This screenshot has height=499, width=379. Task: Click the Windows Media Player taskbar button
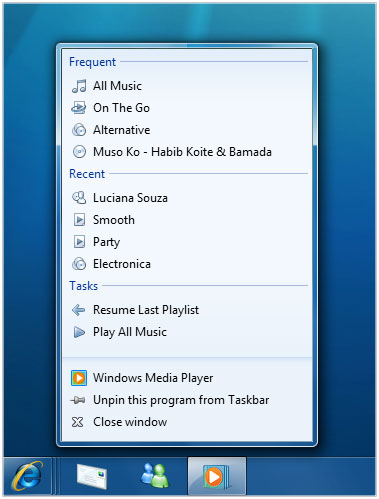pyautogui.click(x=217, y=476)
